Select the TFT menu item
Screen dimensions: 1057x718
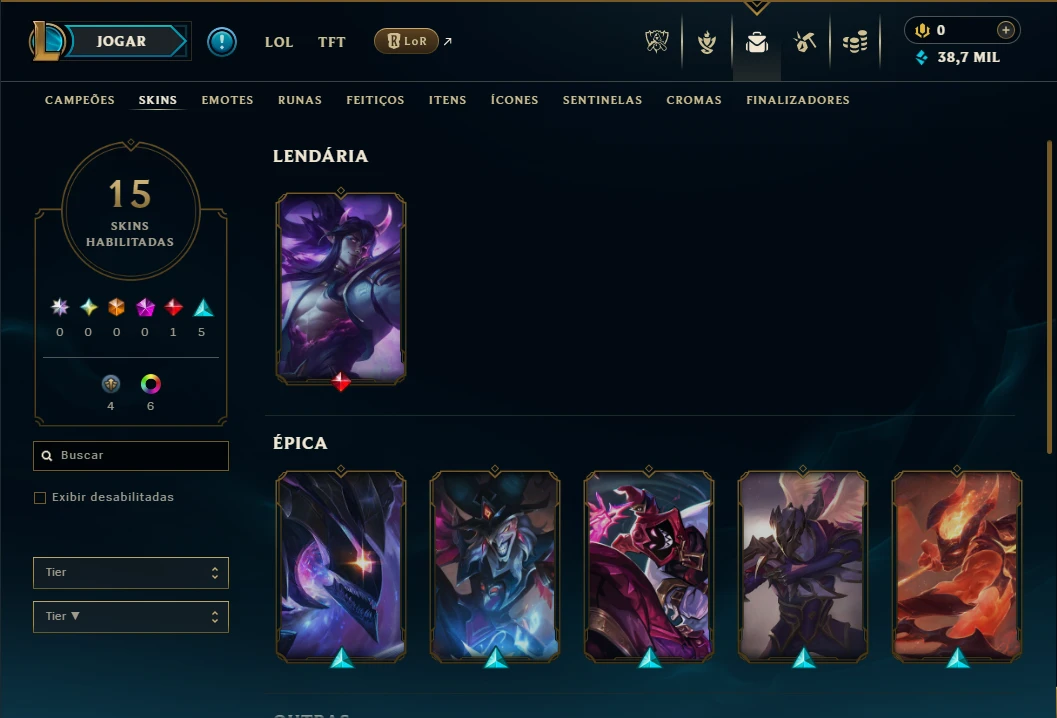point(332,42)
